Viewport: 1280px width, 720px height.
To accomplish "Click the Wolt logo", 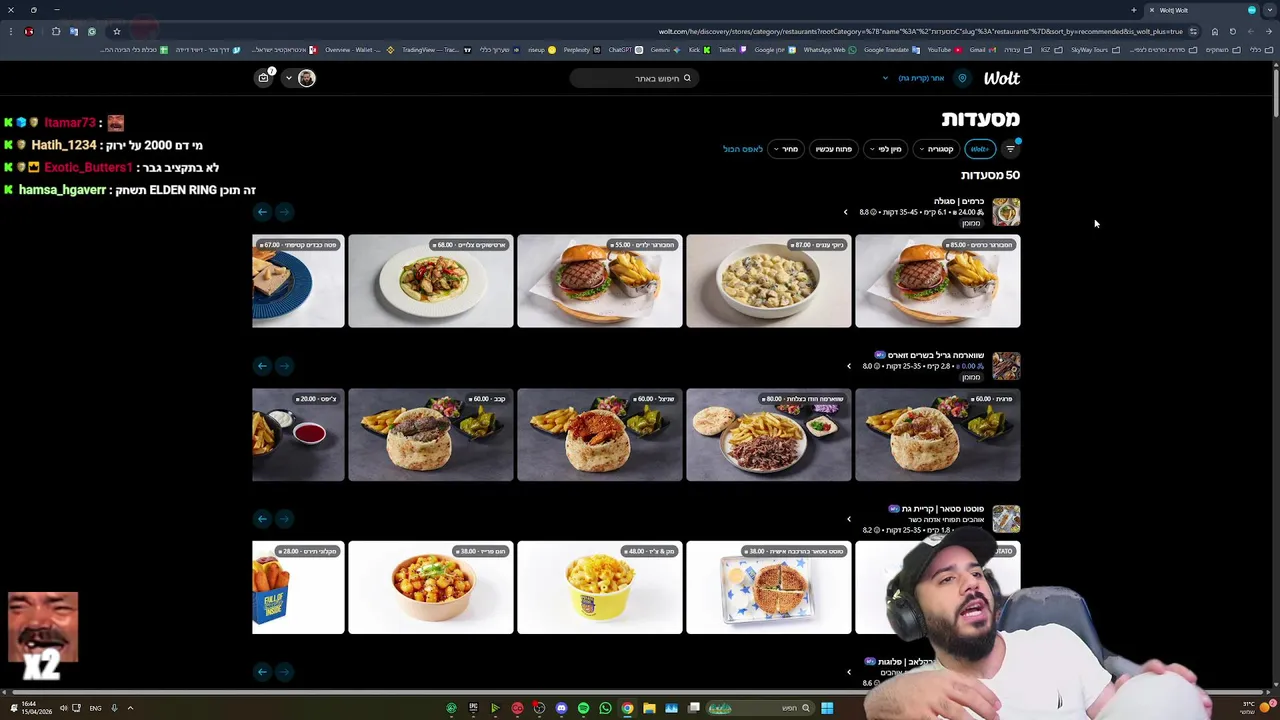I will [x=1001, y=78].
